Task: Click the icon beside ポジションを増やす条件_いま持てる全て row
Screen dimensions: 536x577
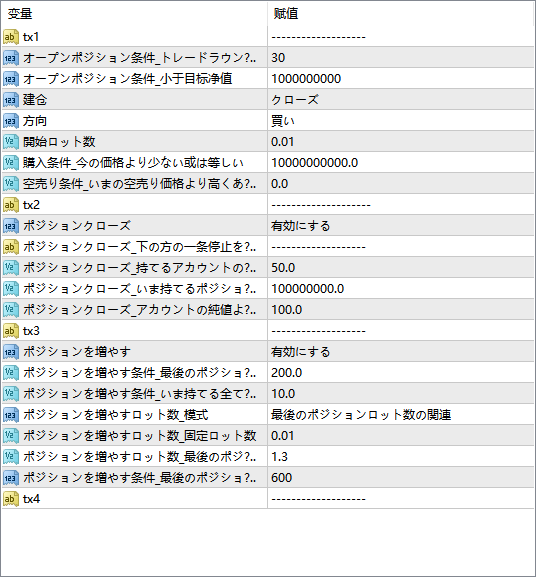Action: tap(11, 394)
